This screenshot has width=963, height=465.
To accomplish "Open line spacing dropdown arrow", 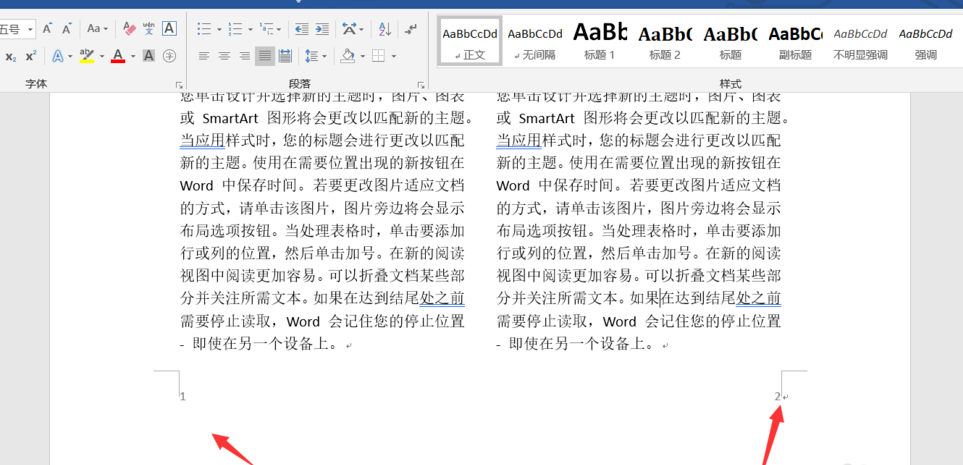I will tap(324, 57).
